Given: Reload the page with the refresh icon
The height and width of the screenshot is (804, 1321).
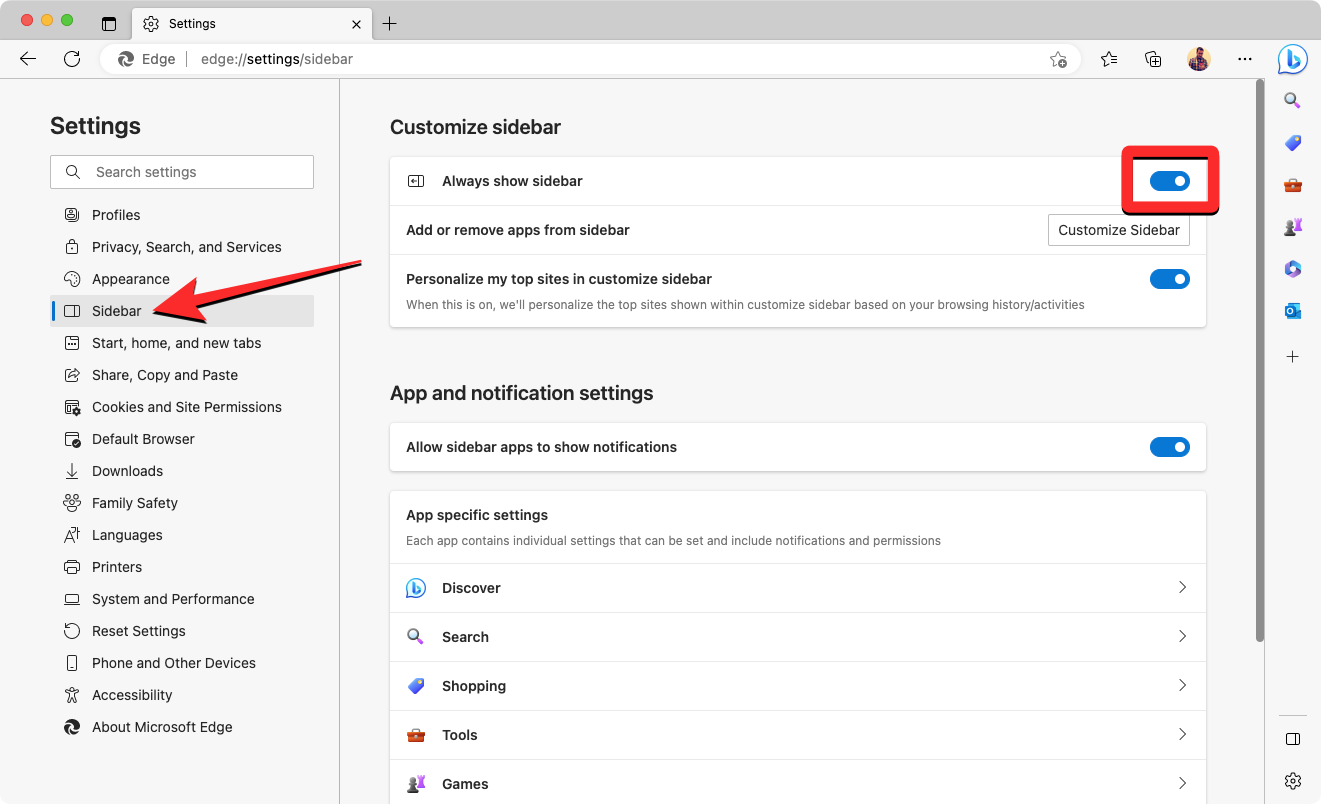Looking at the screenshot, I should point(72,60).
